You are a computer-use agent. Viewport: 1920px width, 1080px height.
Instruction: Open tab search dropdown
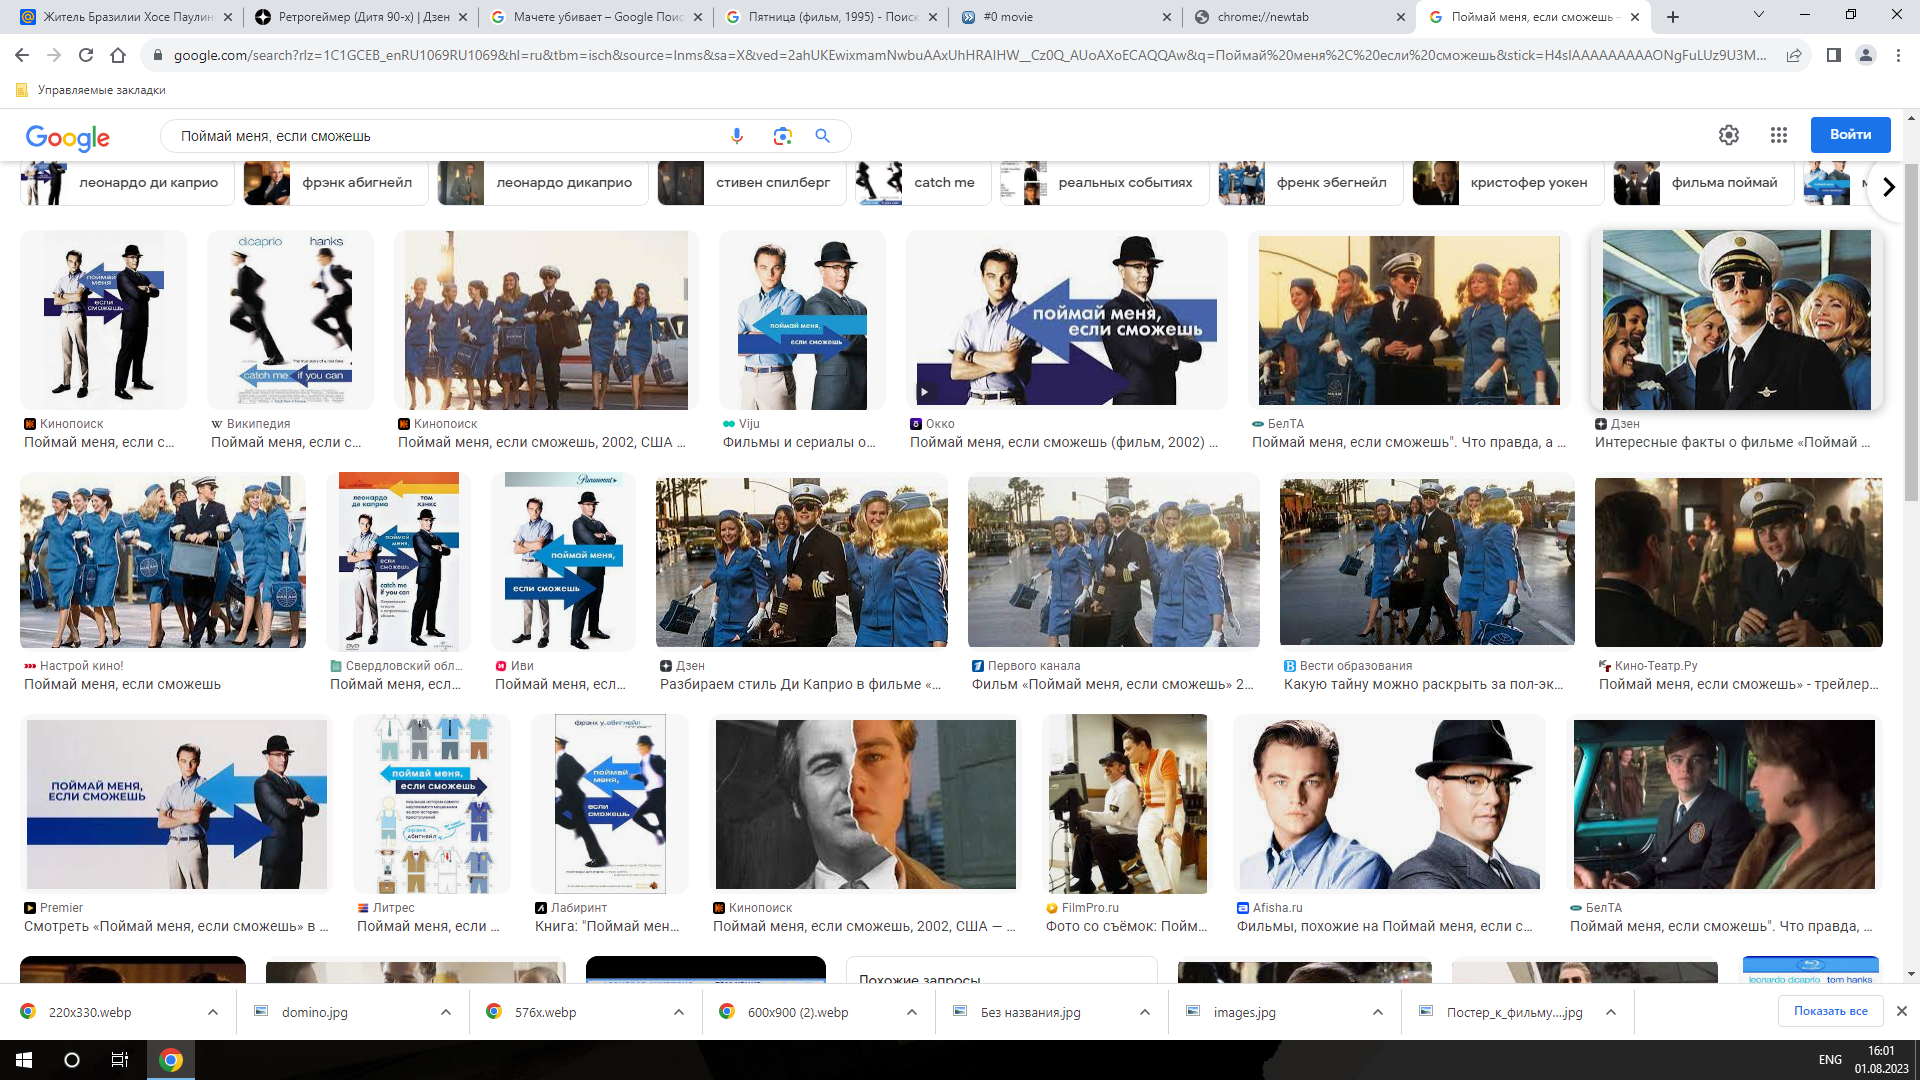coord(1759,15)
